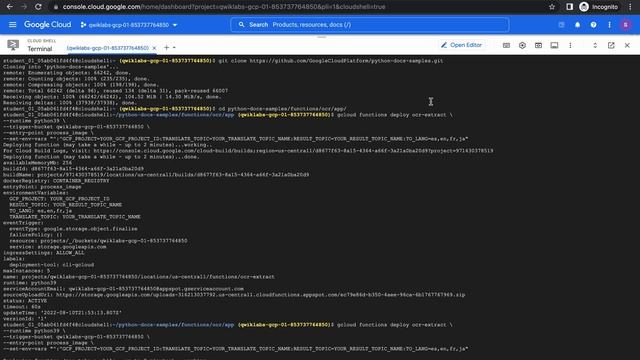Click the 'eventType: google.storage.object.finalize' line

(x=73, y=229)
